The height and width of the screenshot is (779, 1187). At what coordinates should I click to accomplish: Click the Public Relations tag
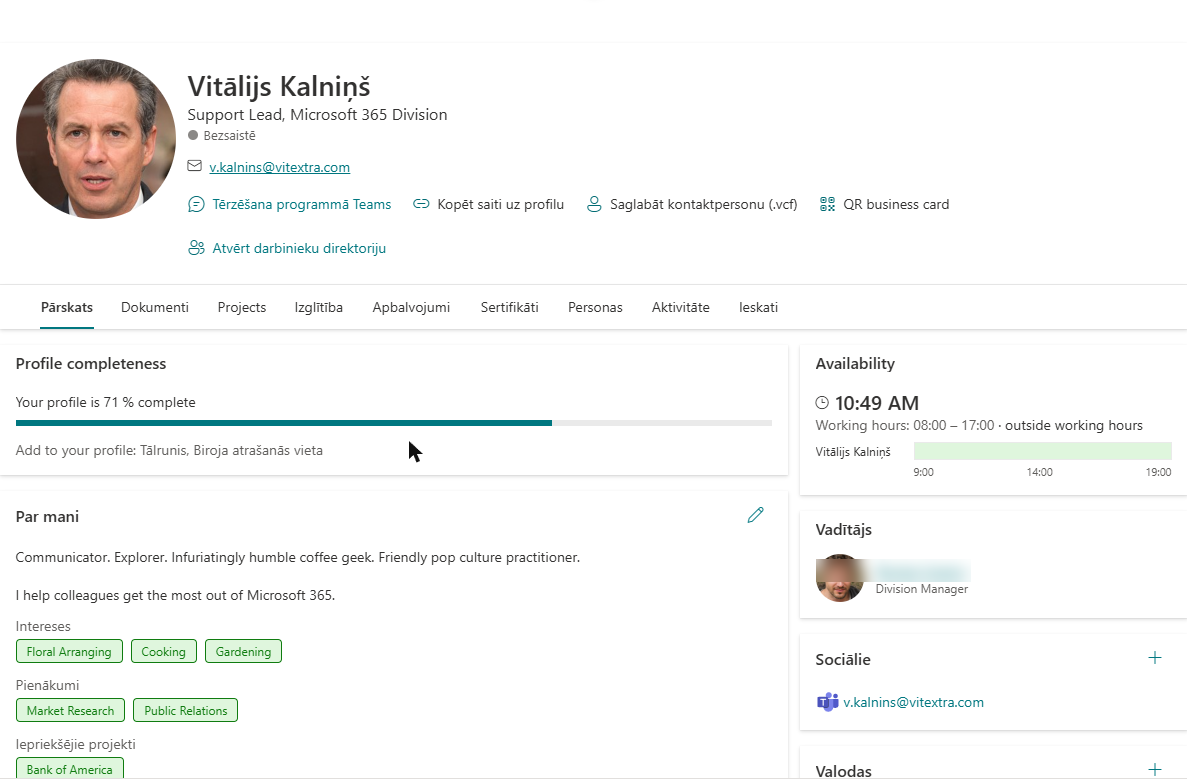tap(185, 710)
